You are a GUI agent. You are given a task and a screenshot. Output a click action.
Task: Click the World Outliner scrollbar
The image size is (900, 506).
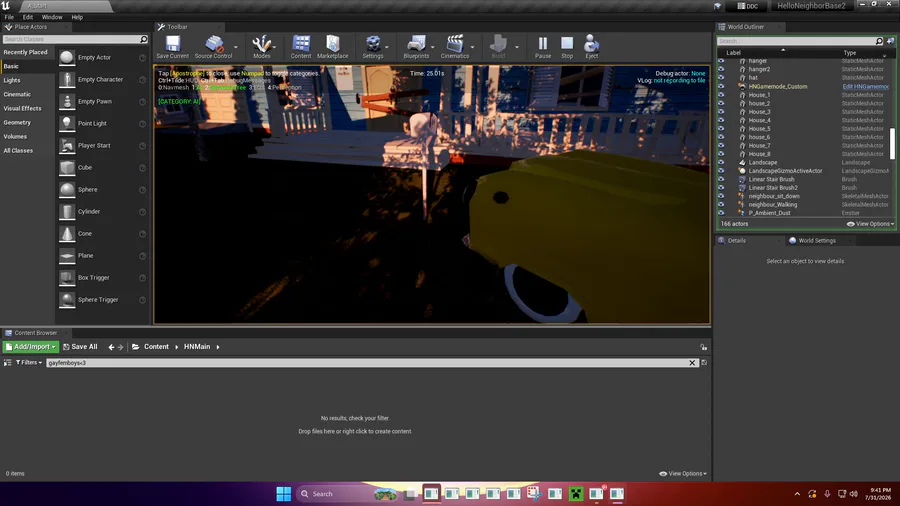[892, 143]
